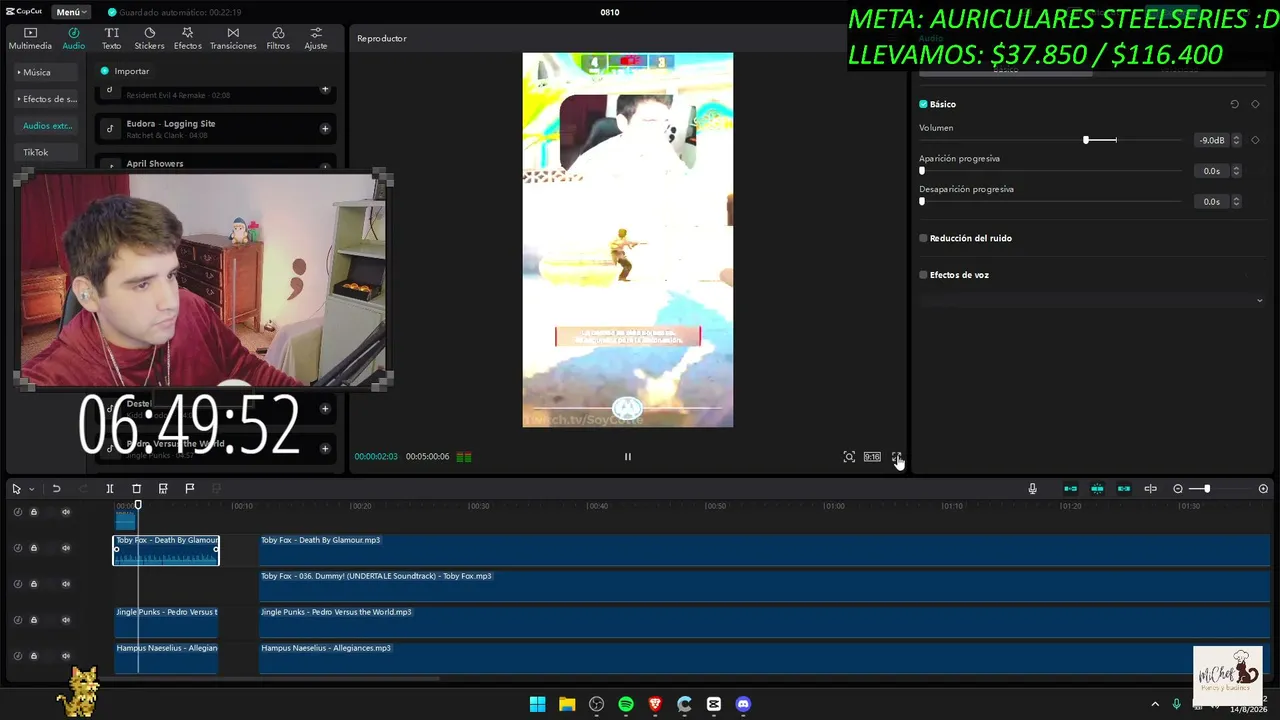Viewport: 1280px width, 720px height.
Task: Click the preview zoom-to-fit icon
Action: pyautogui.click(x=849, y=457)
